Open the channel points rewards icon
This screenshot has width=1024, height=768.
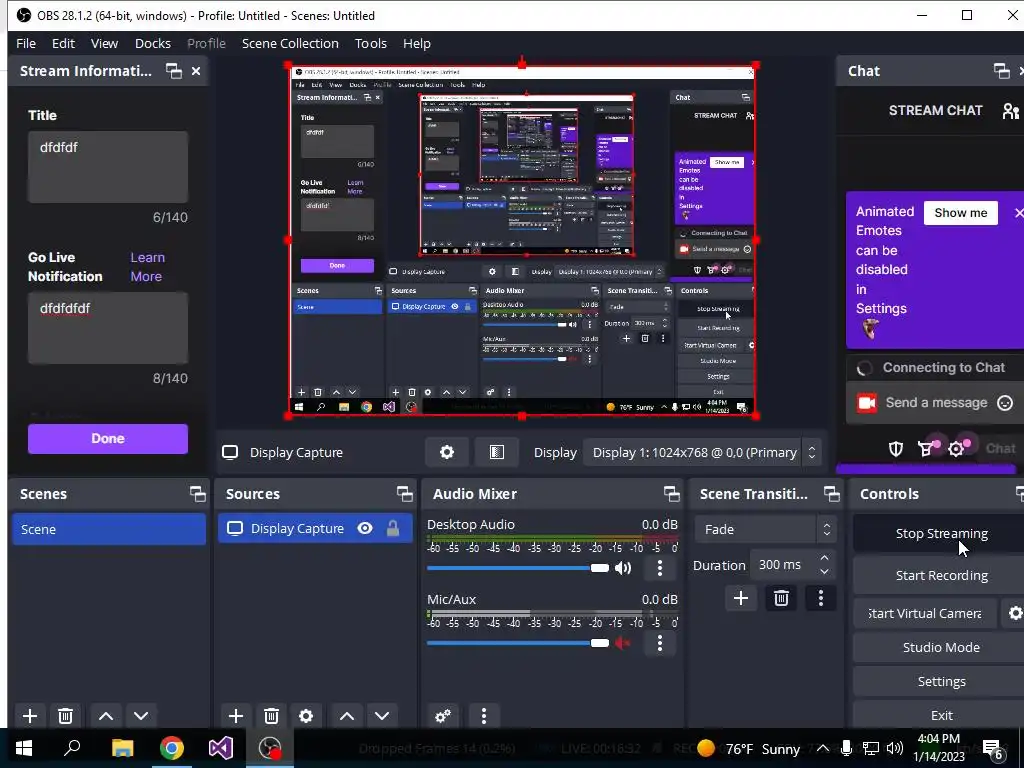tap(925, 449)
